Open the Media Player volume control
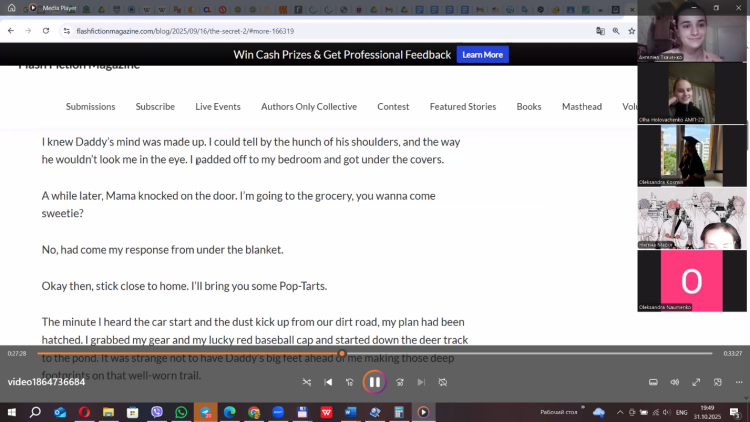Viewport: 750px width, 422px height. point(674,382)
